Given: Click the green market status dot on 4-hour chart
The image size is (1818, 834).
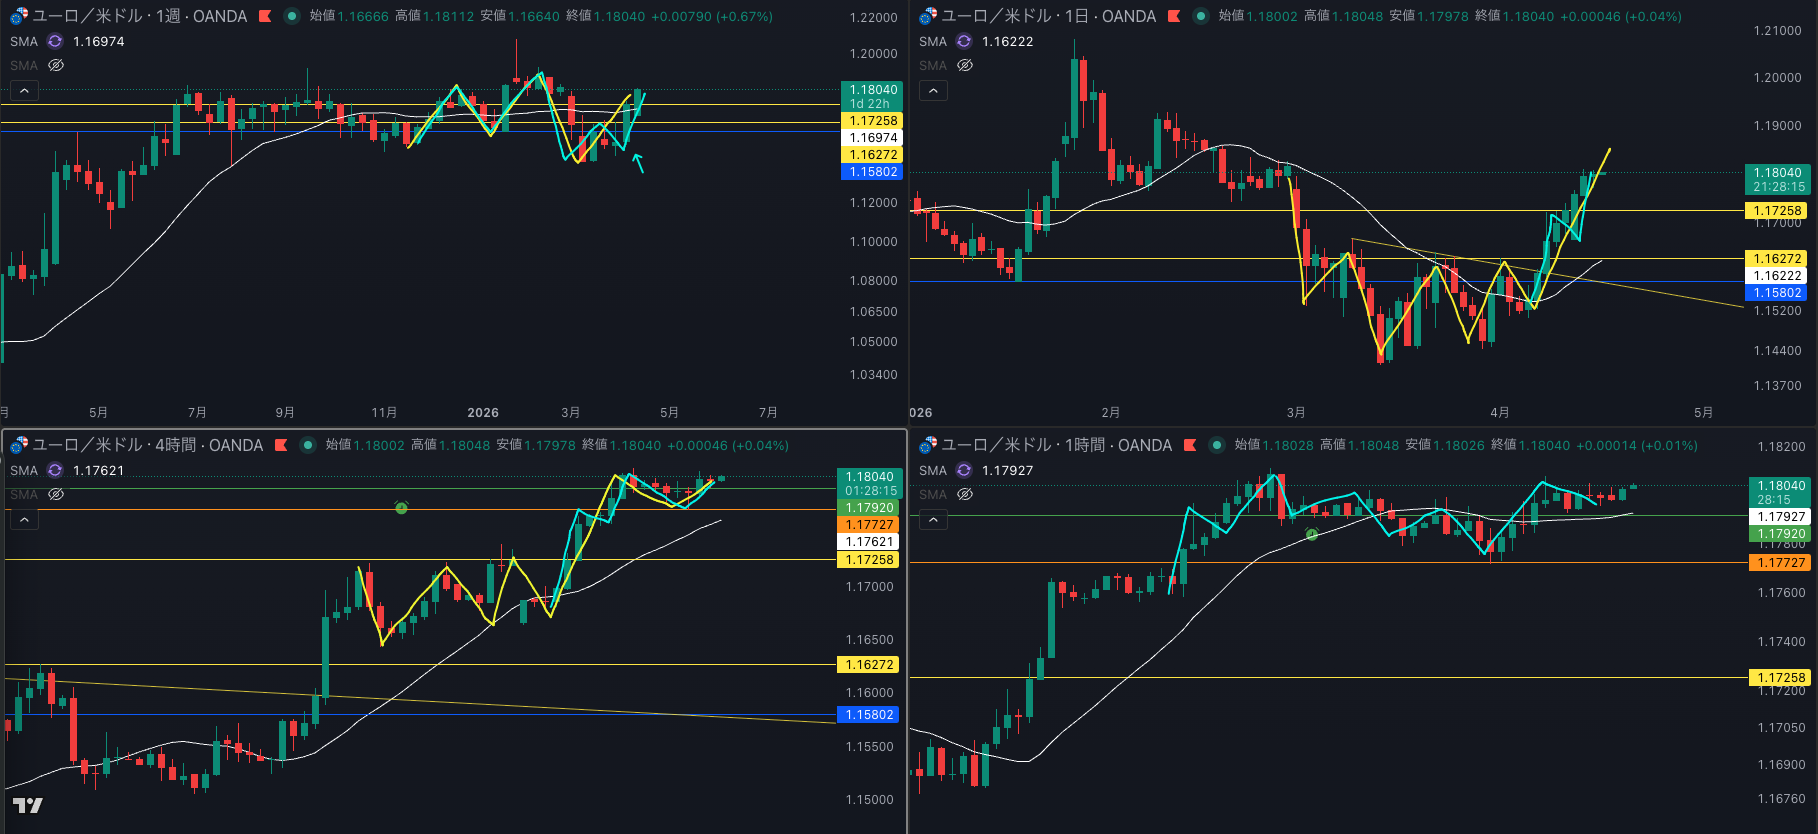Looking at the screenshot, I should (x=308, y=445).
